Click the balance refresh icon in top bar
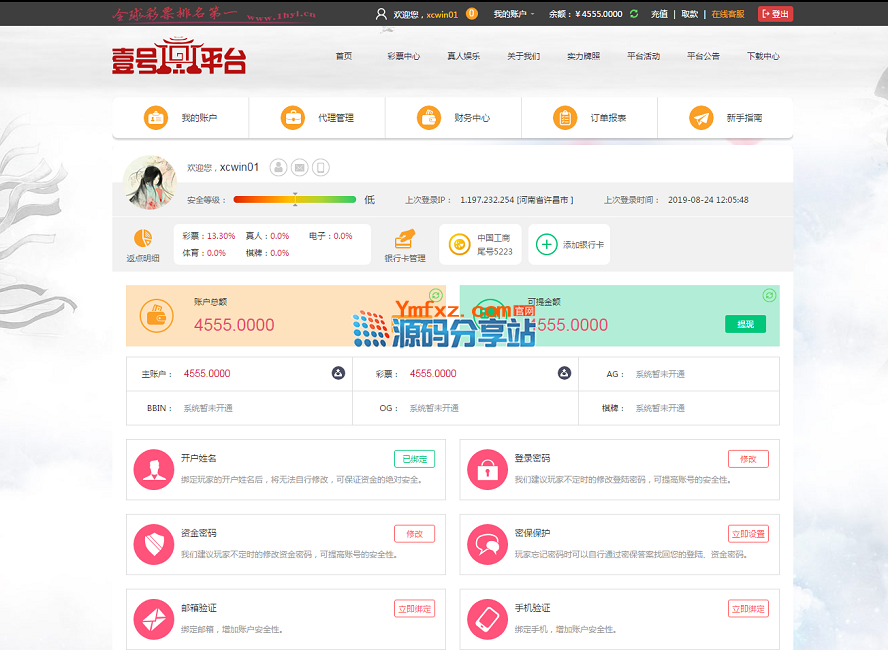888x650 pixels. (x=634, y=14)
